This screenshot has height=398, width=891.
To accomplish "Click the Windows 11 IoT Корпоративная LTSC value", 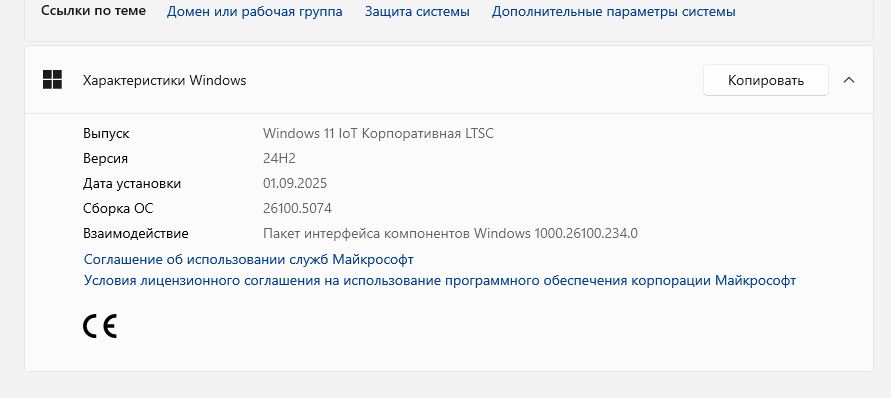I will 378,134.
